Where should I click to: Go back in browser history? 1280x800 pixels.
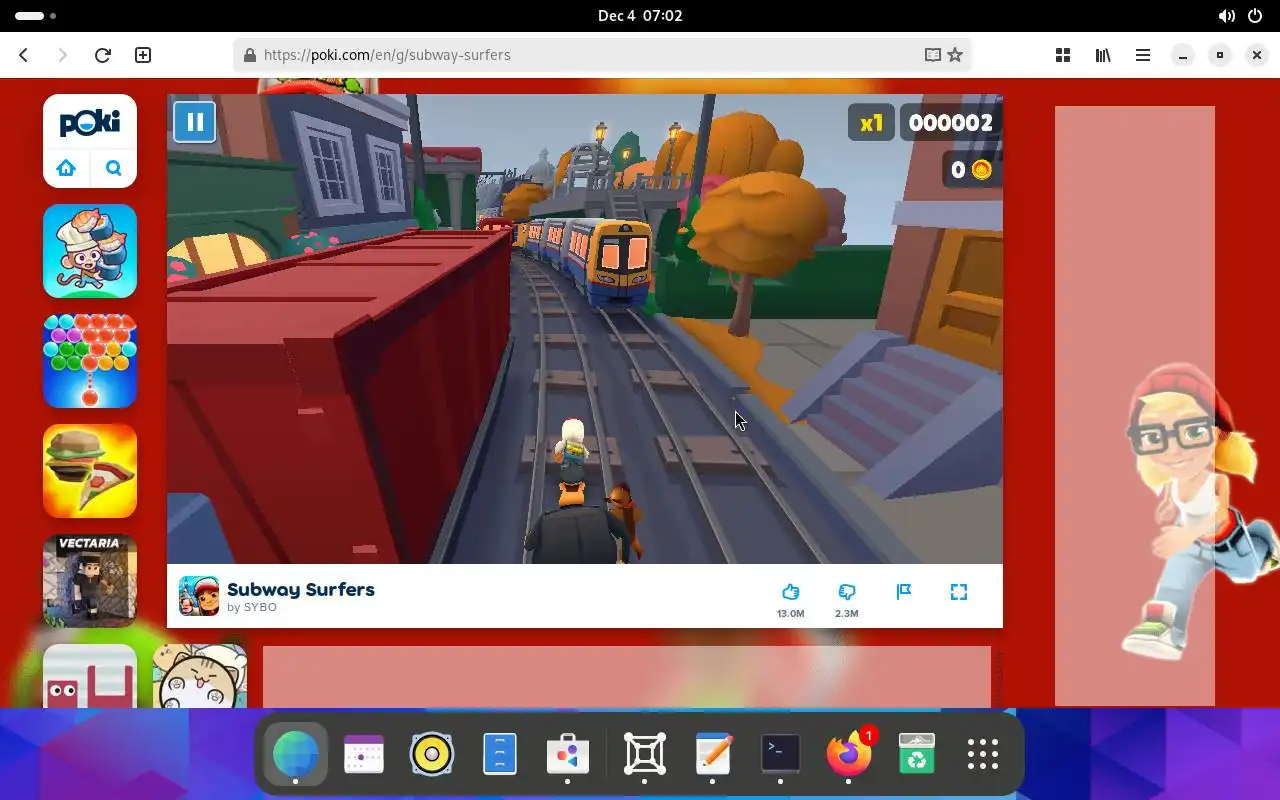coord(24,55)
